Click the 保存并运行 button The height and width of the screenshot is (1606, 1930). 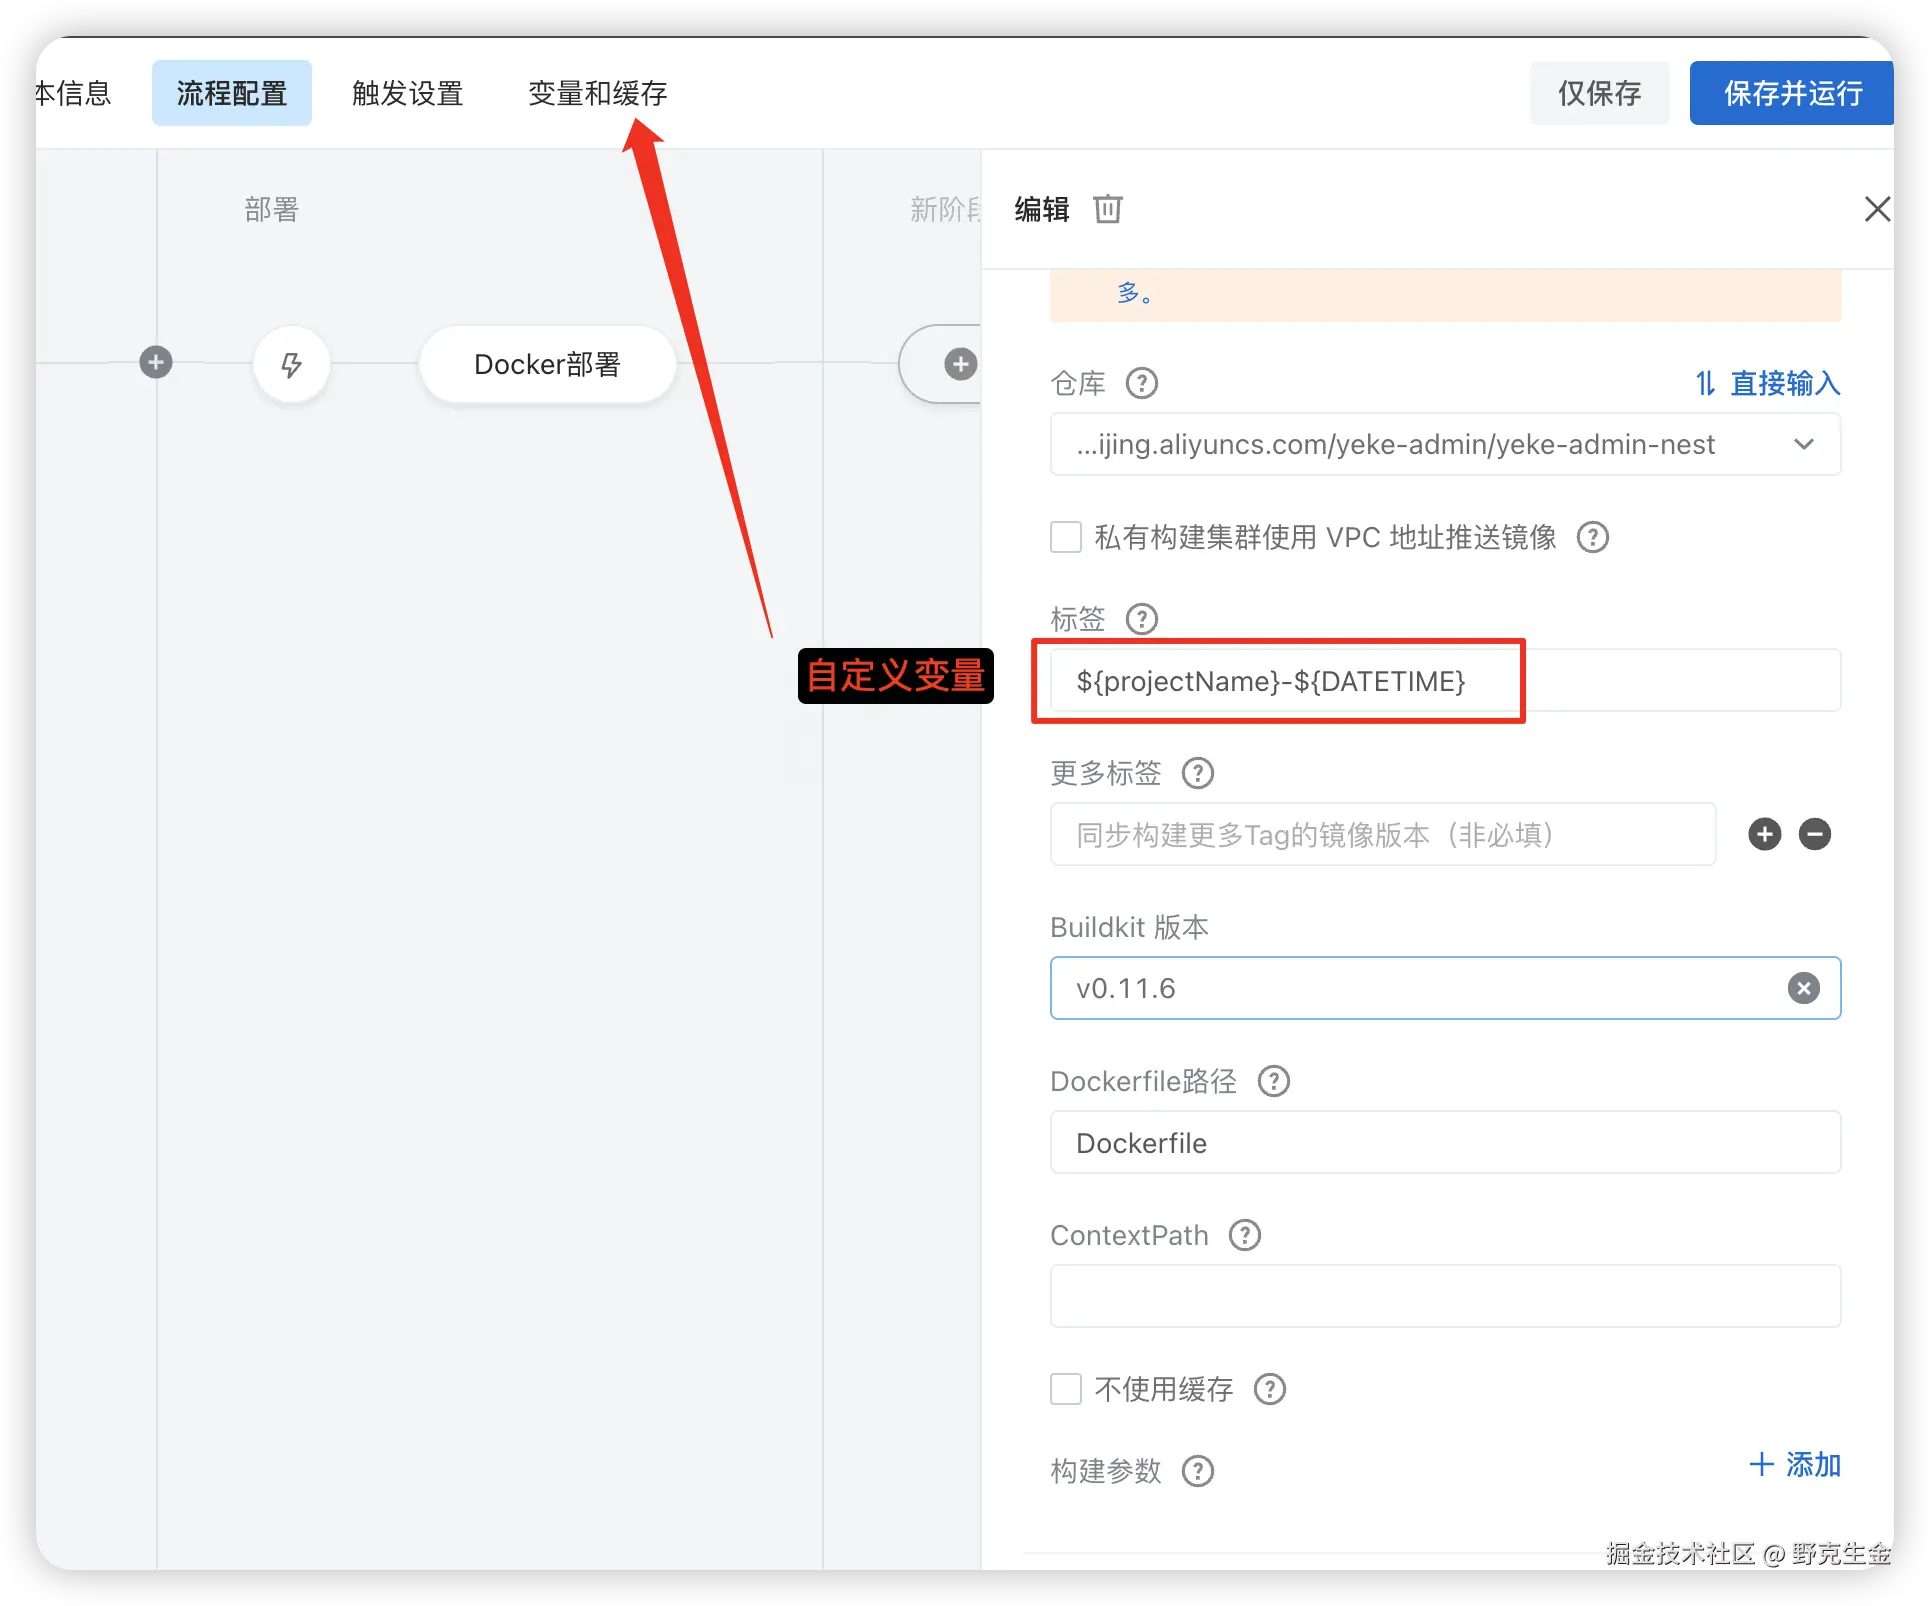pyautogui.click(x=1791, y=93)
